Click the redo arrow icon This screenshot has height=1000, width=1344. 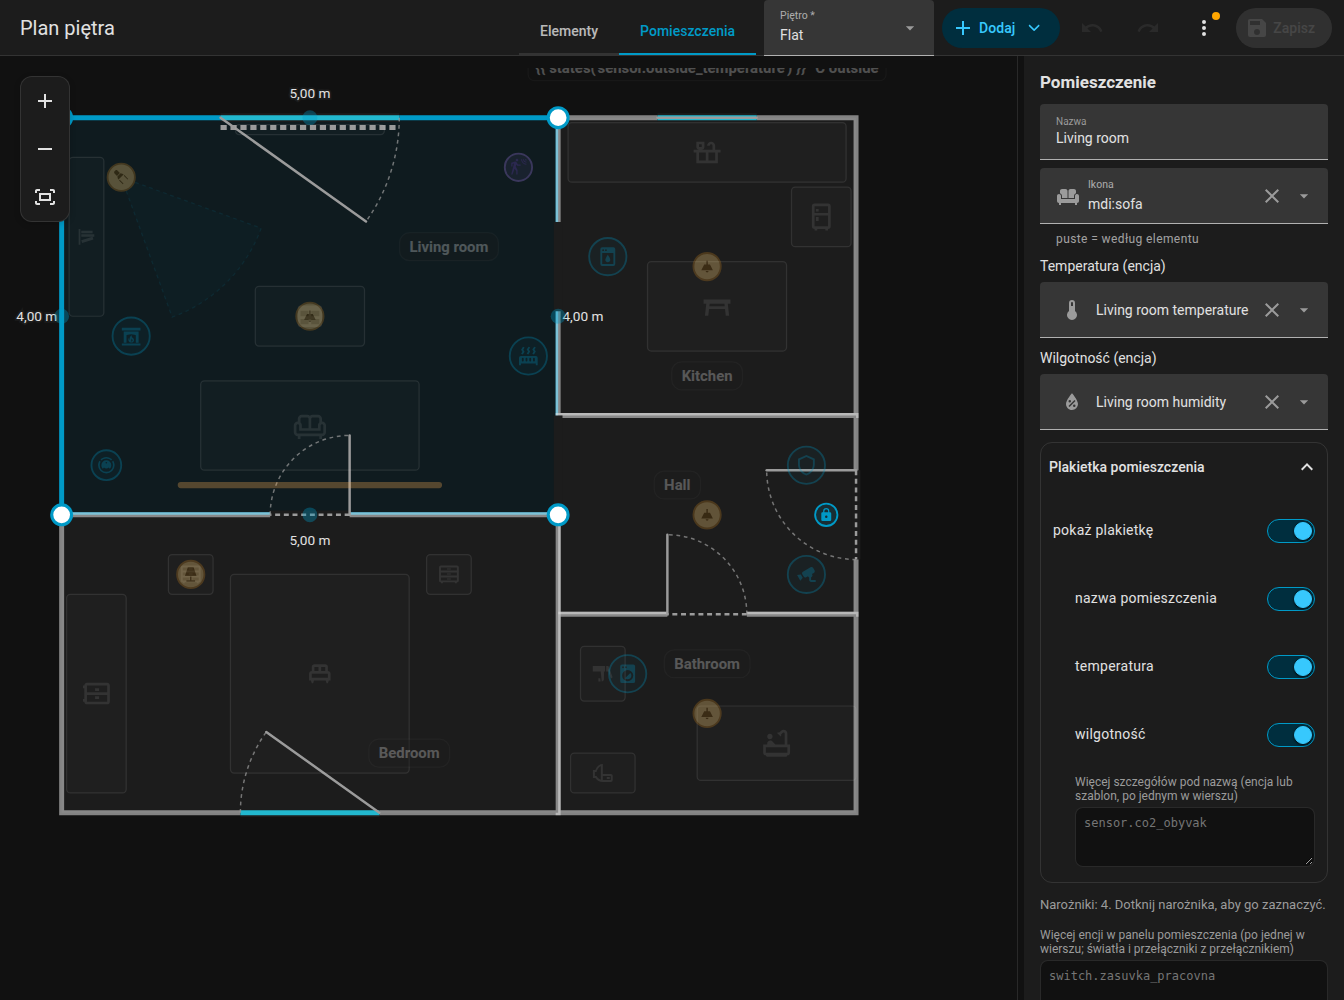1148,28
